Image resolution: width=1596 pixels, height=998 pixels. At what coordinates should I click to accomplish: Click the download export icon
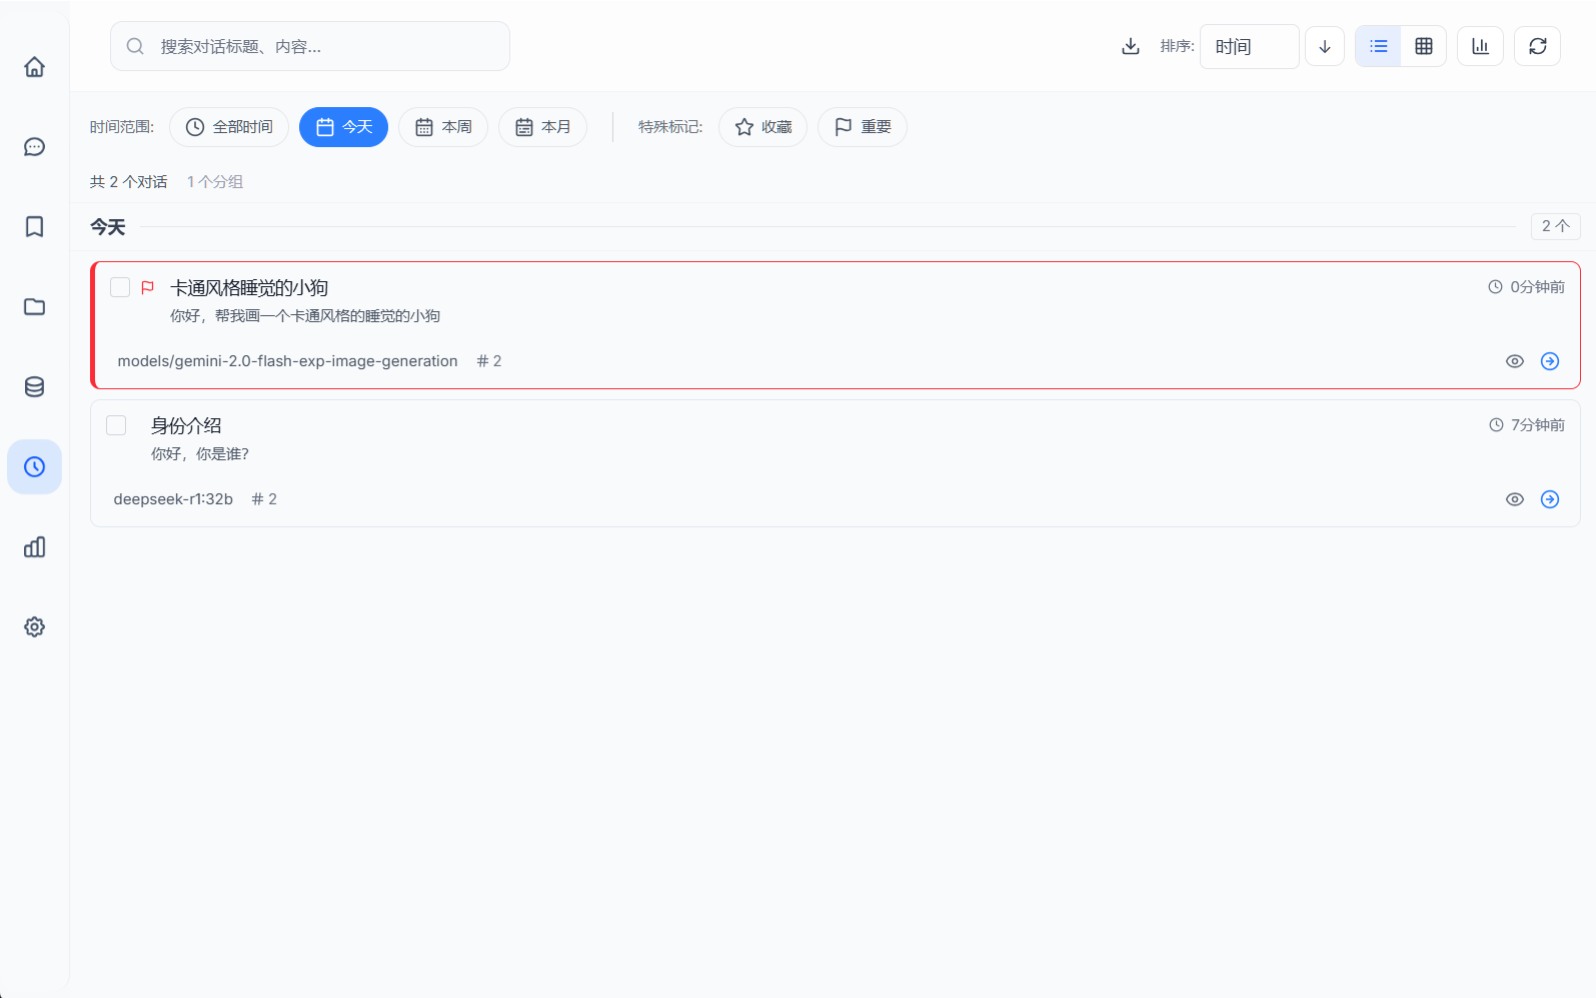point(1130,46)
